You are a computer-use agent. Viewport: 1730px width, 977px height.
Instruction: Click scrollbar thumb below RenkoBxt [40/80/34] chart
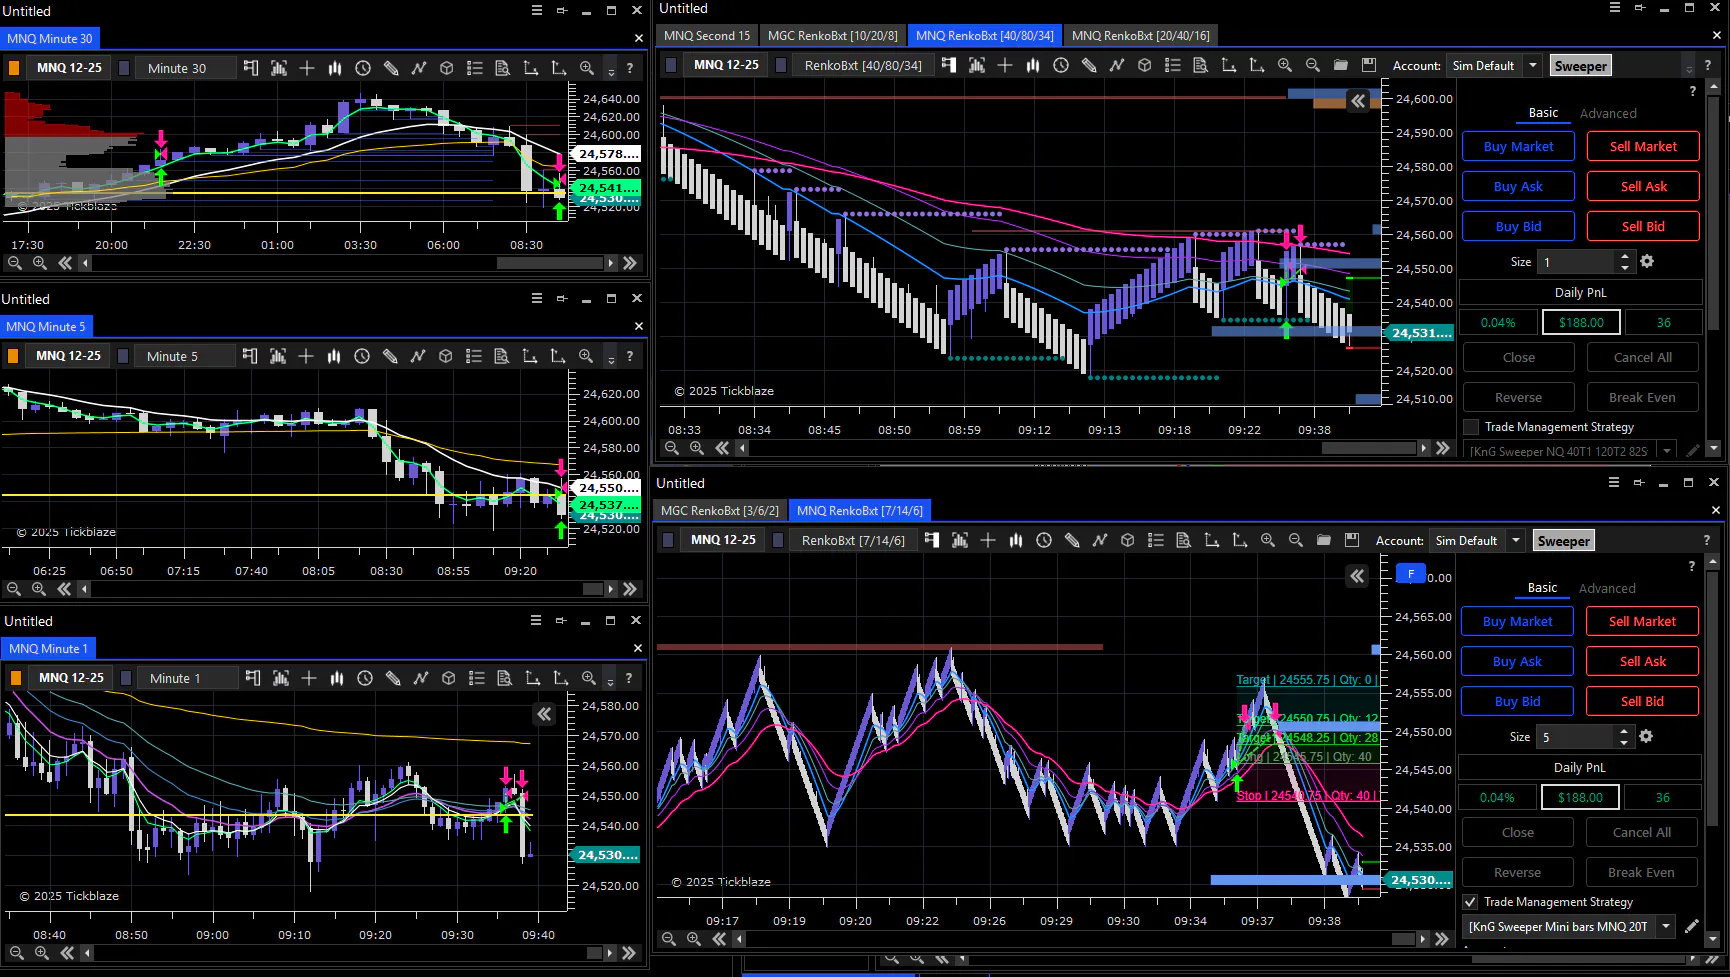[1369, 448]
